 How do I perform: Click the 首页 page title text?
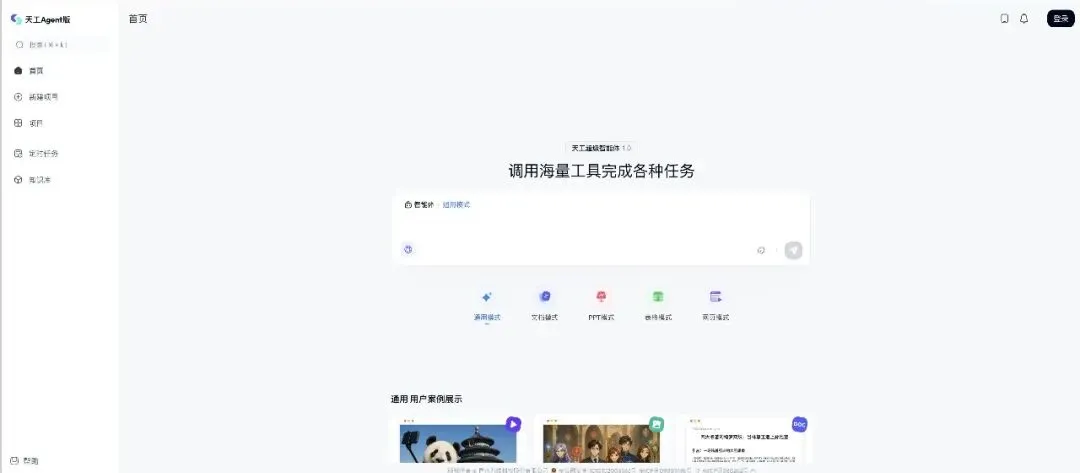[138, 19]
